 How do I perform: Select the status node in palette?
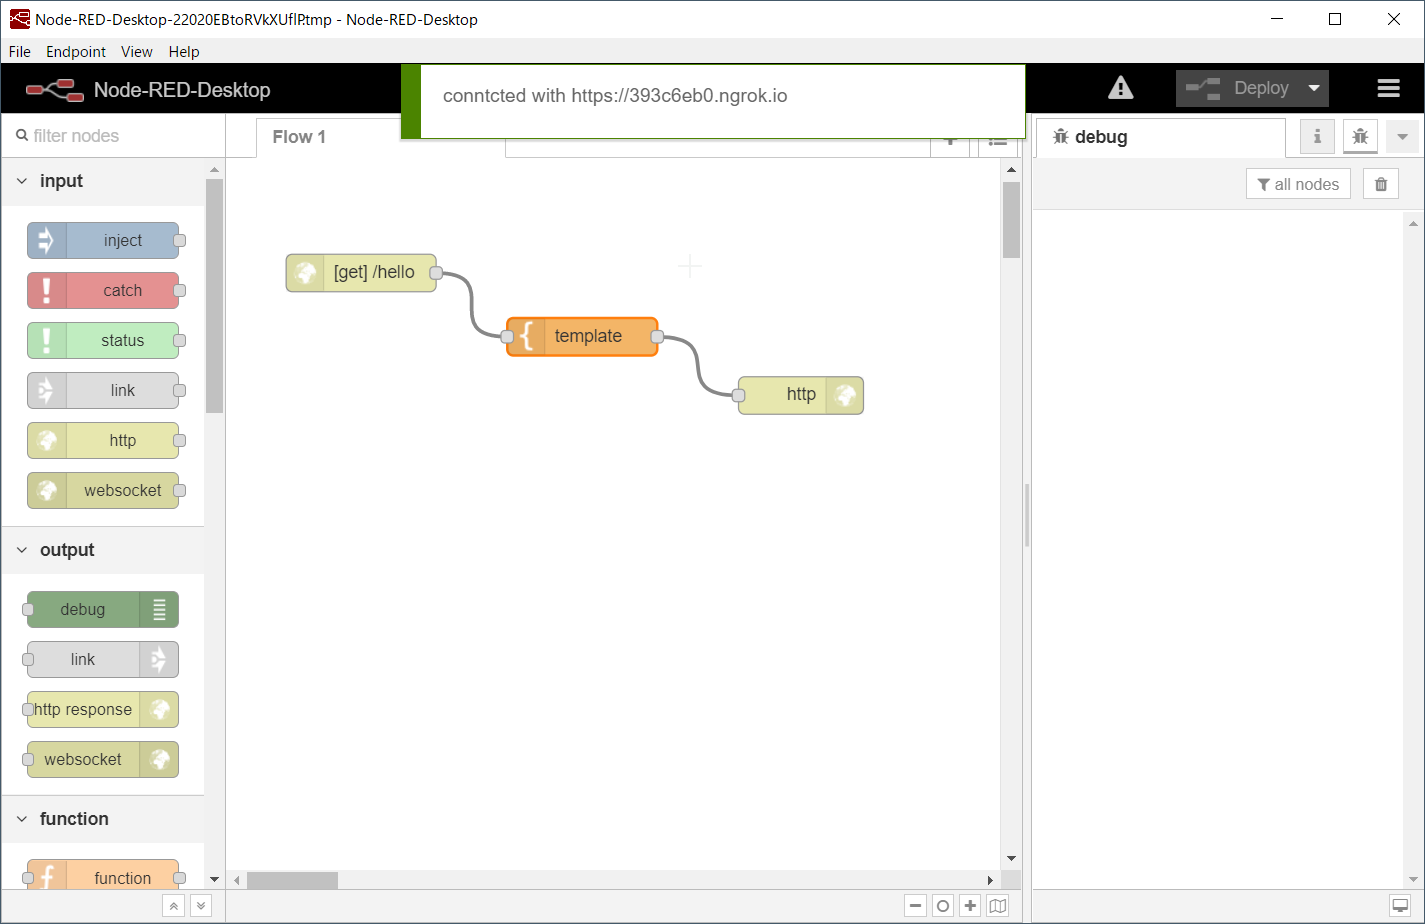pyautogui.click(x=103, y=340)
